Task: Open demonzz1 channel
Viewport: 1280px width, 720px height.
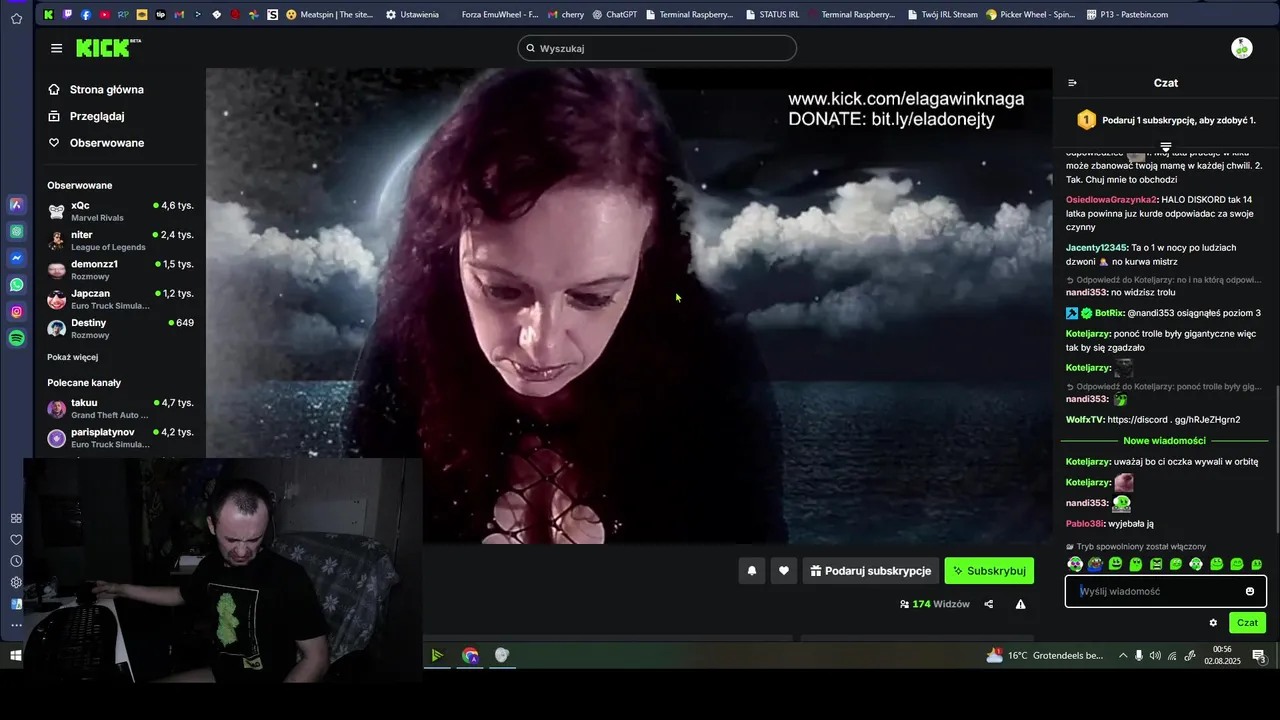Action: point(120,270)
